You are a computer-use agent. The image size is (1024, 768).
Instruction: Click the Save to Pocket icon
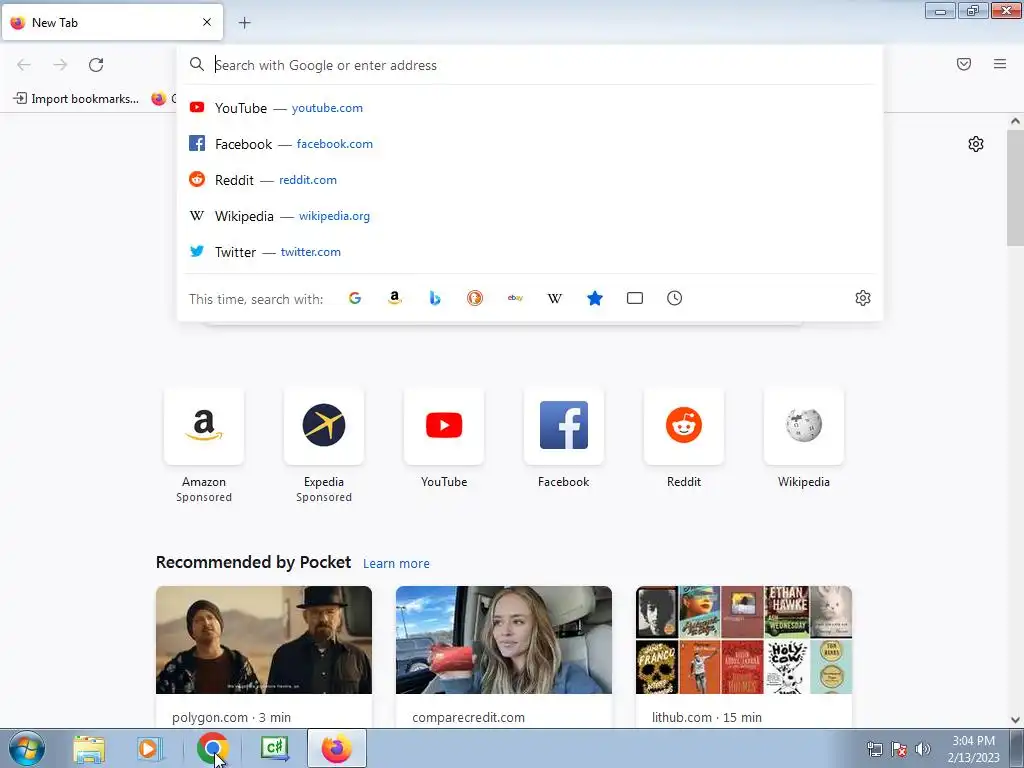tap(964, 64)
